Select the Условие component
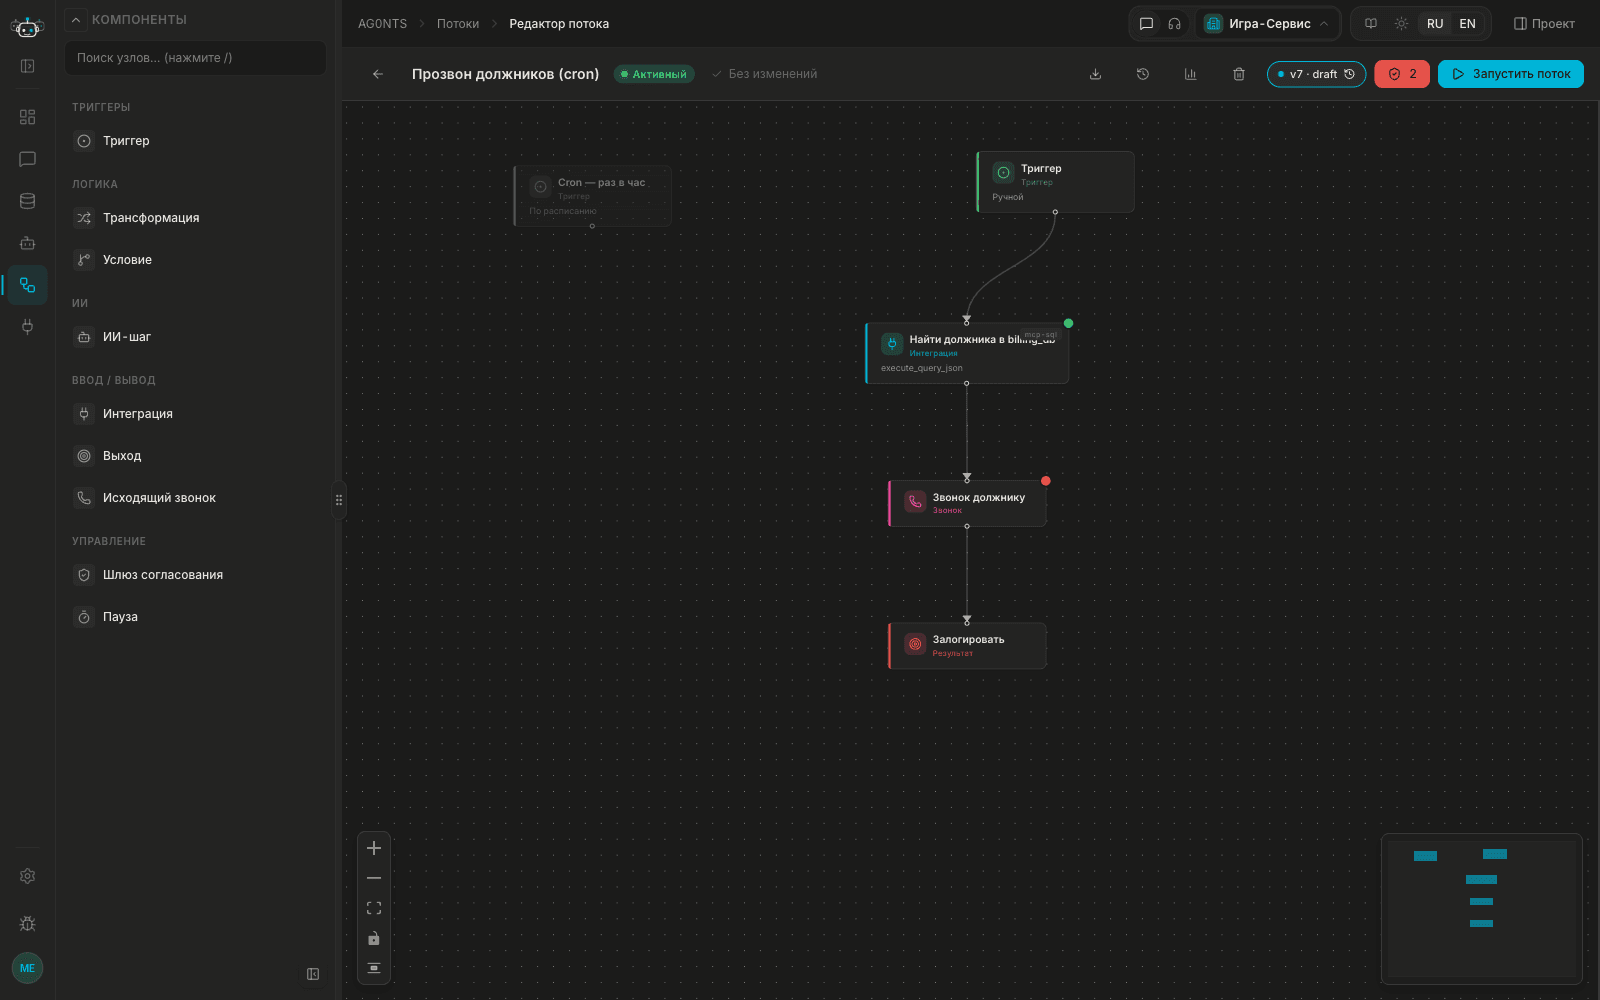Image resolution: width=1600 pixels, height=1000 pixels. [195, 260]
